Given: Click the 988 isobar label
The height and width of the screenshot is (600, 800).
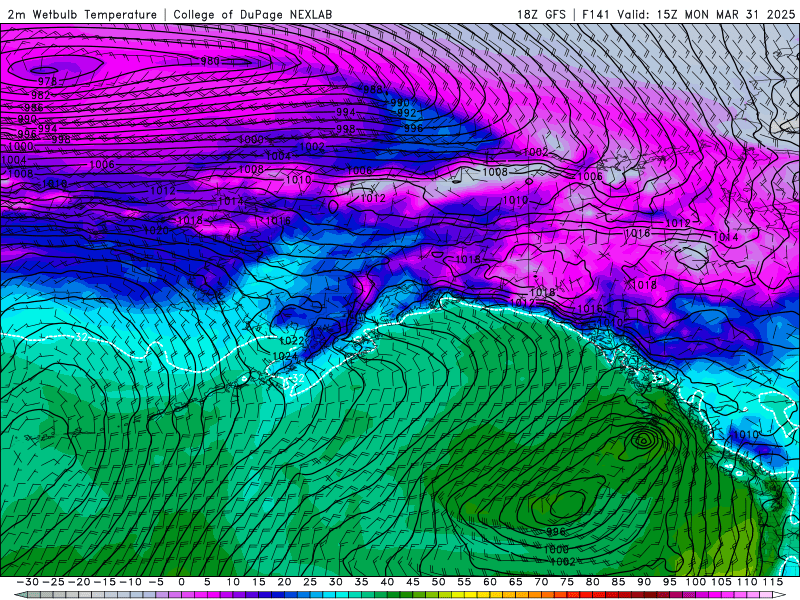Looking at the screenshot, I should tap(372, 90).
